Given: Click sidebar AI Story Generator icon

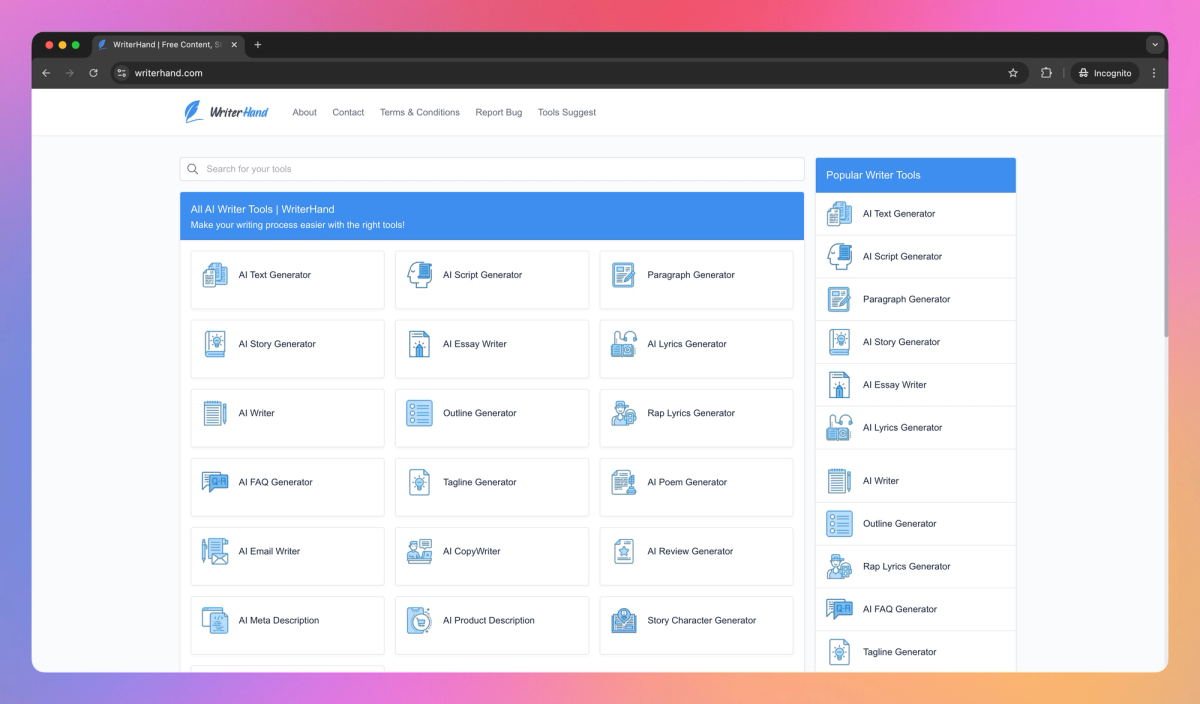Looking at the screenshot, I should tap(839, 342).
